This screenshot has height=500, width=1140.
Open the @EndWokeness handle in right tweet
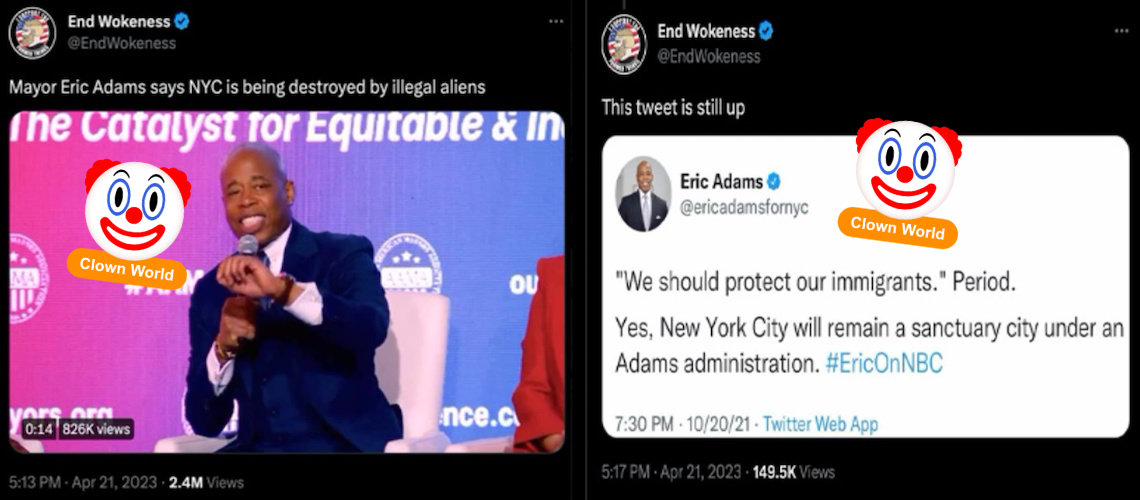[x=709, y=56]
